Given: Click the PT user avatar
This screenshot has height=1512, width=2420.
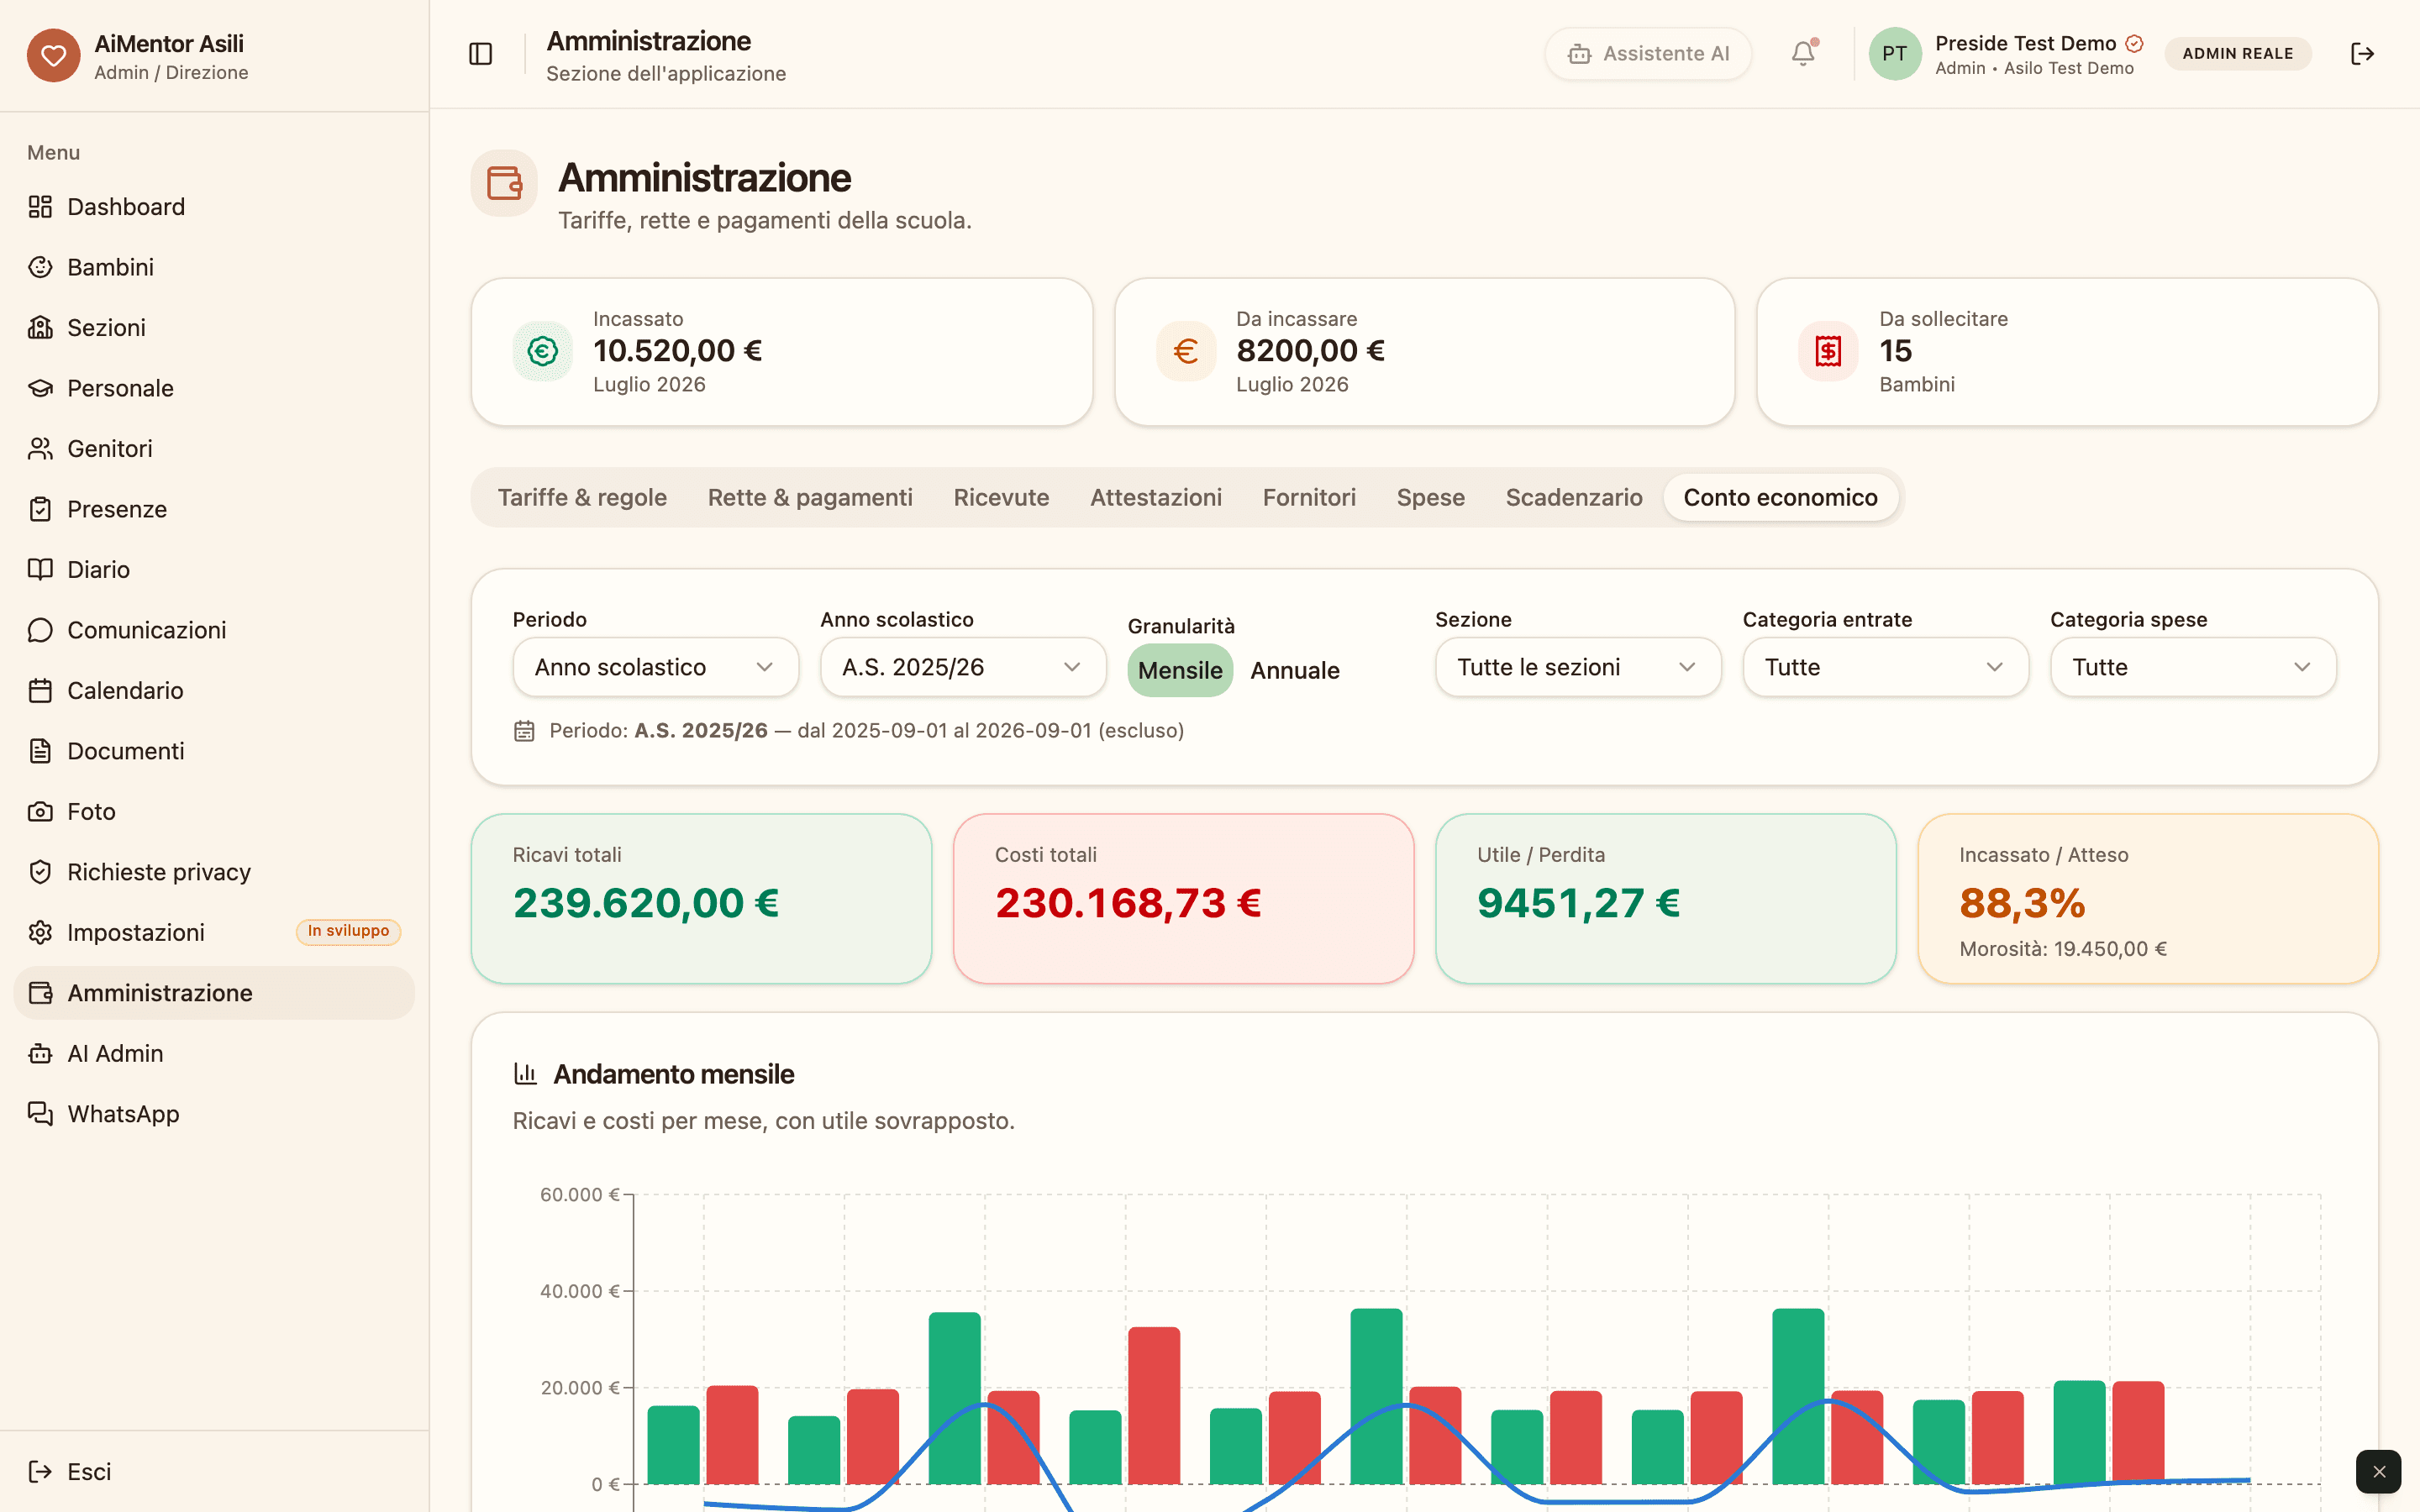Looking at the screenshot, I should pos(1894,54).
